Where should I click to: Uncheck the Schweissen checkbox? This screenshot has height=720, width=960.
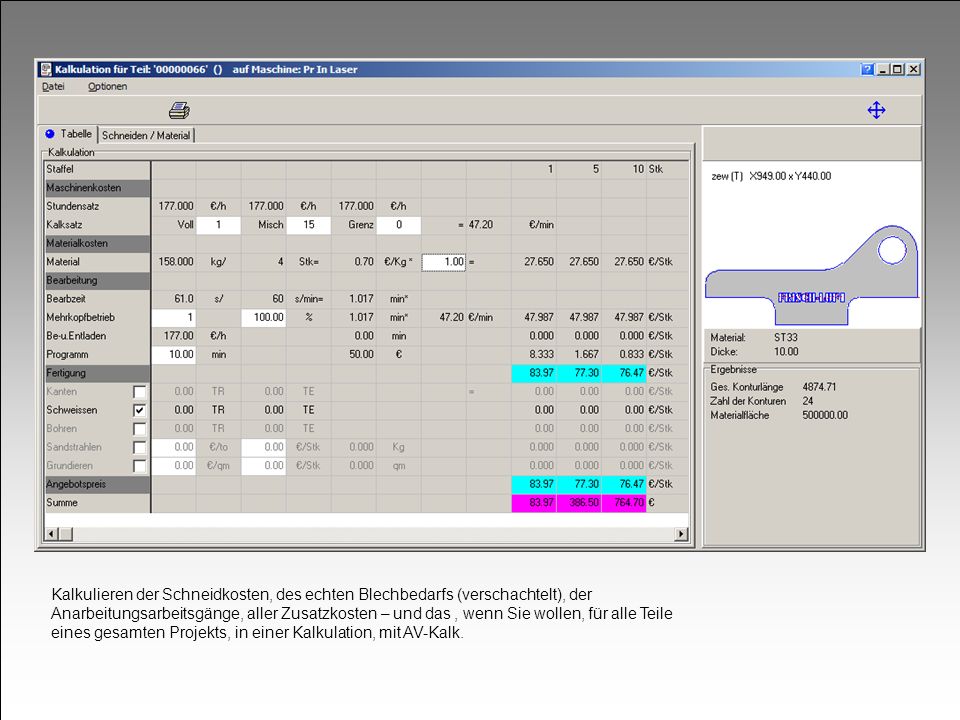click(x=140, y=410)
